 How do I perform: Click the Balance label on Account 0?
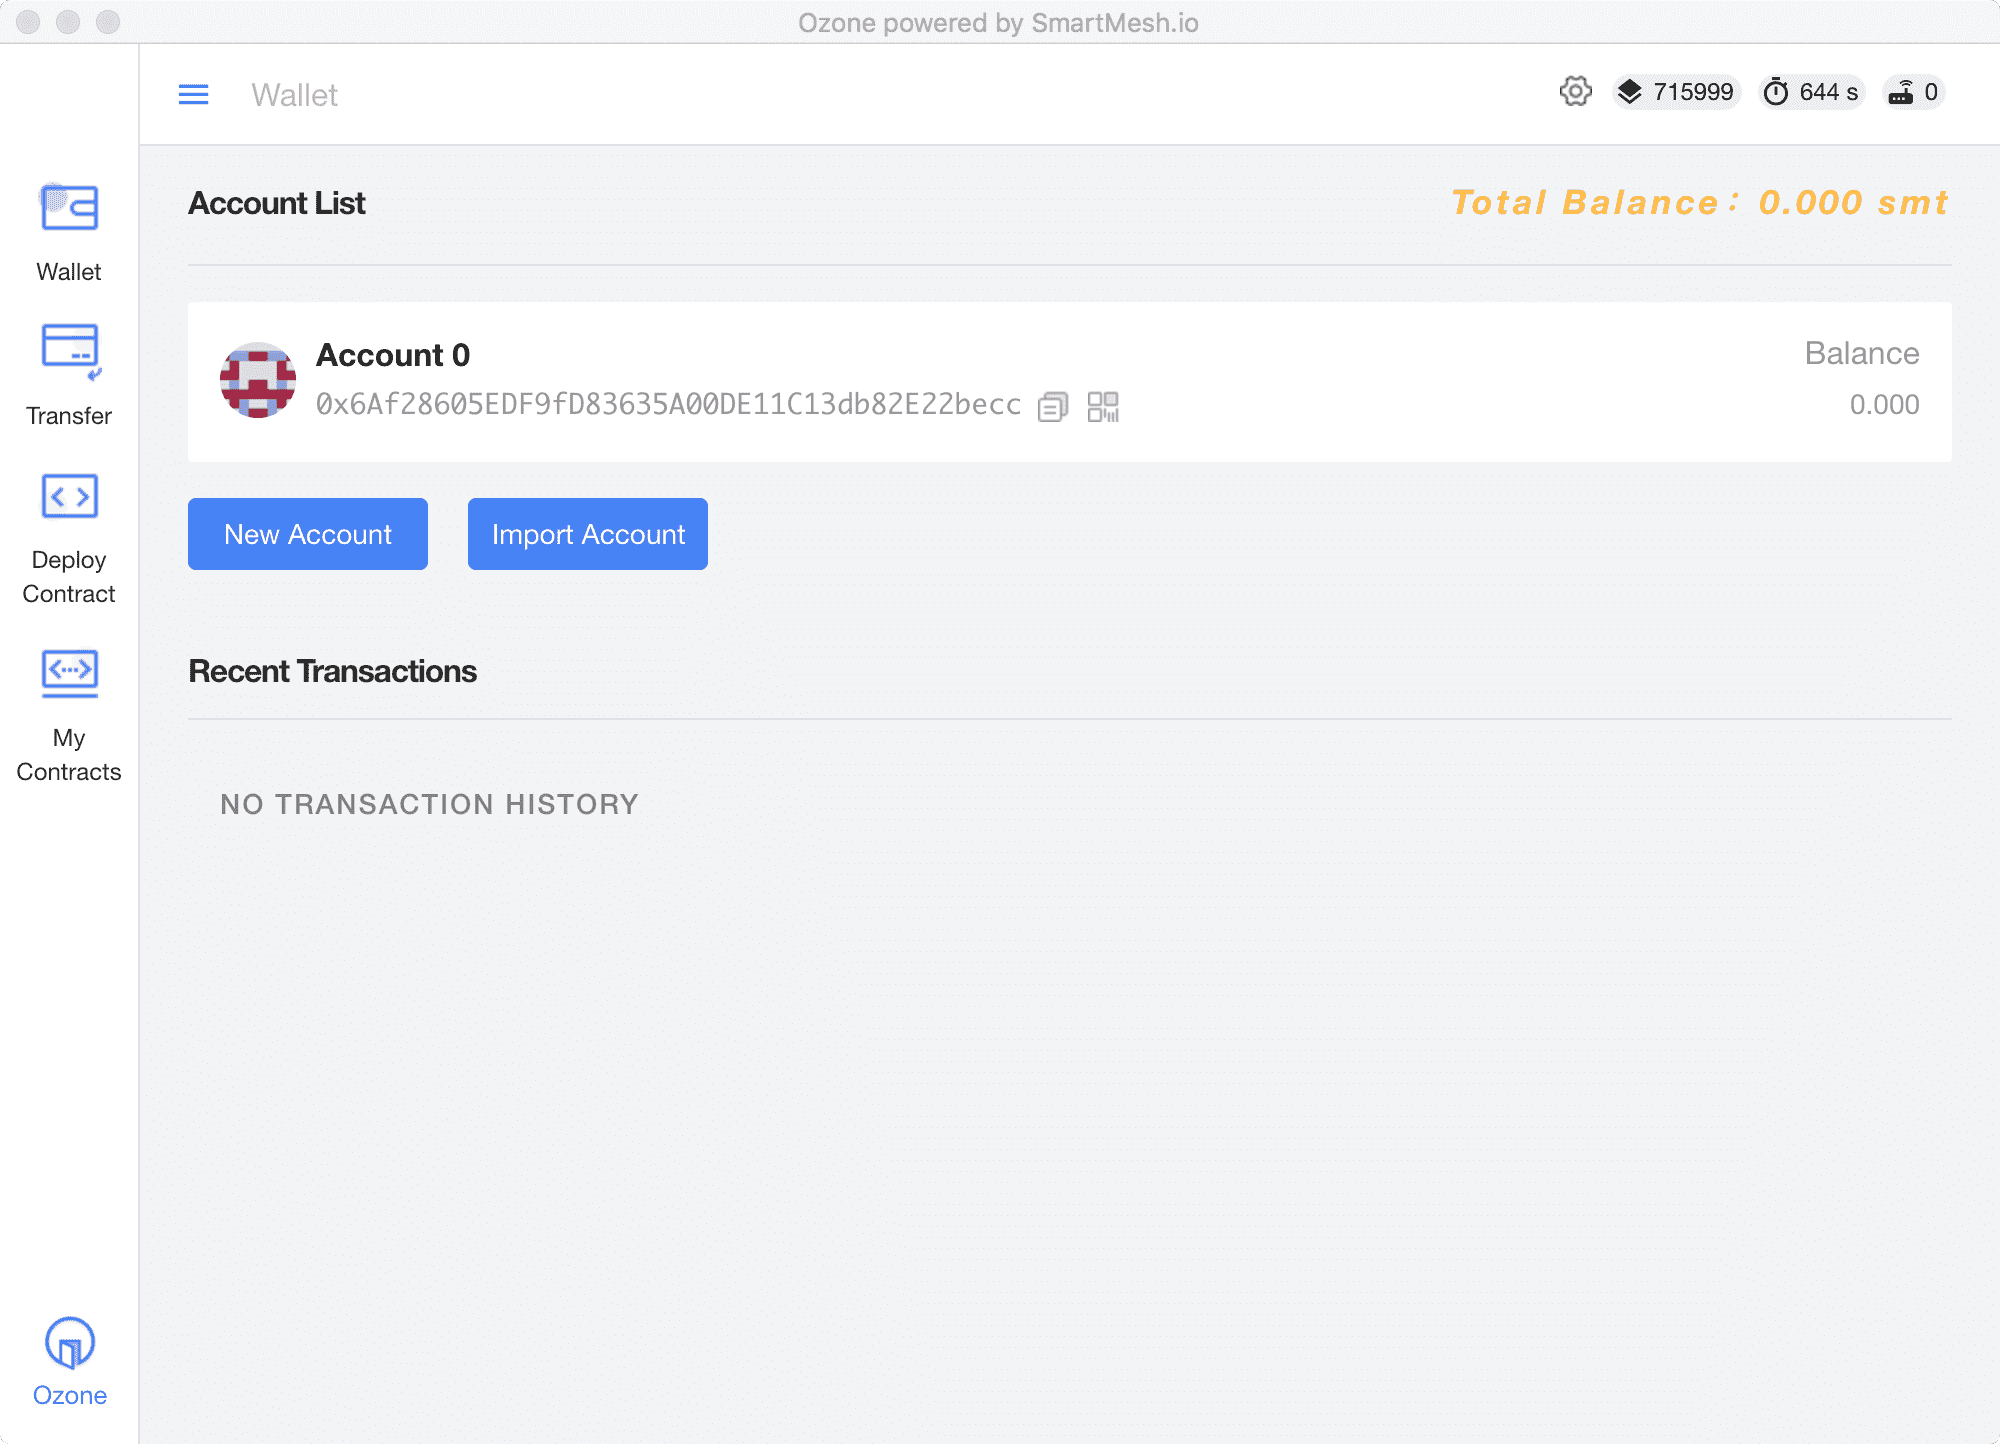click(1861, 353)
